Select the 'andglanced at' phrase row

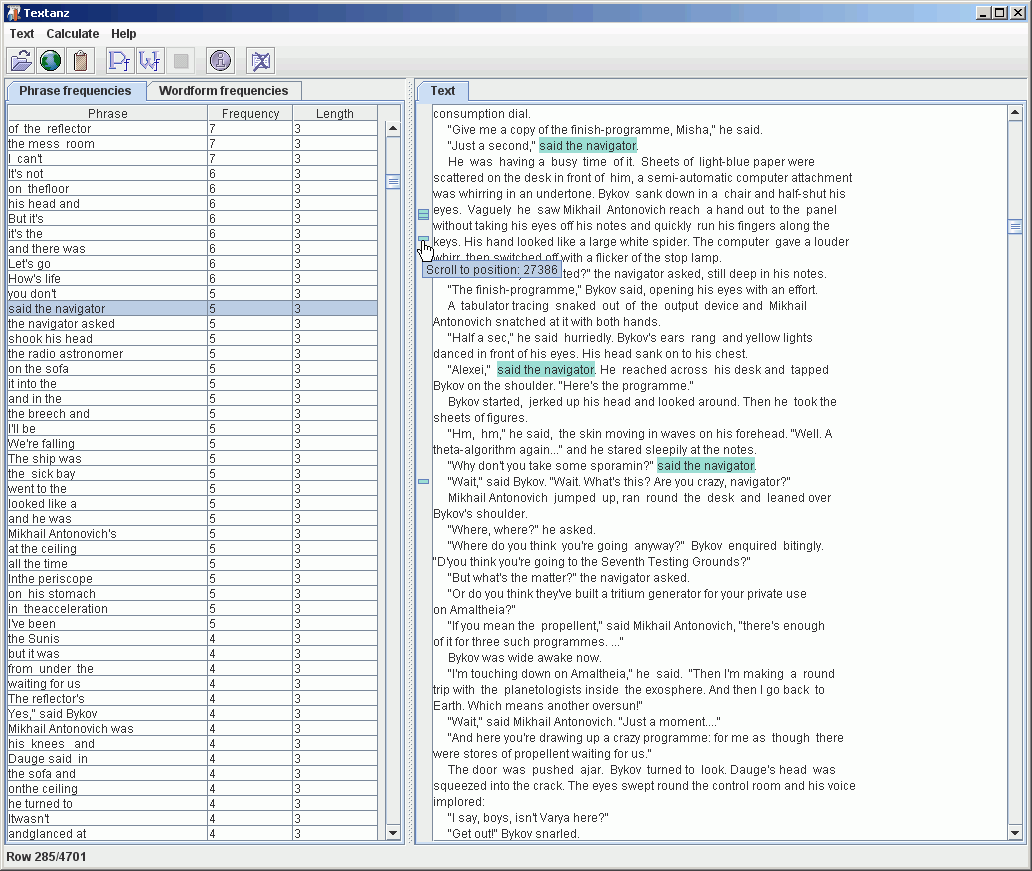point(192,833)
